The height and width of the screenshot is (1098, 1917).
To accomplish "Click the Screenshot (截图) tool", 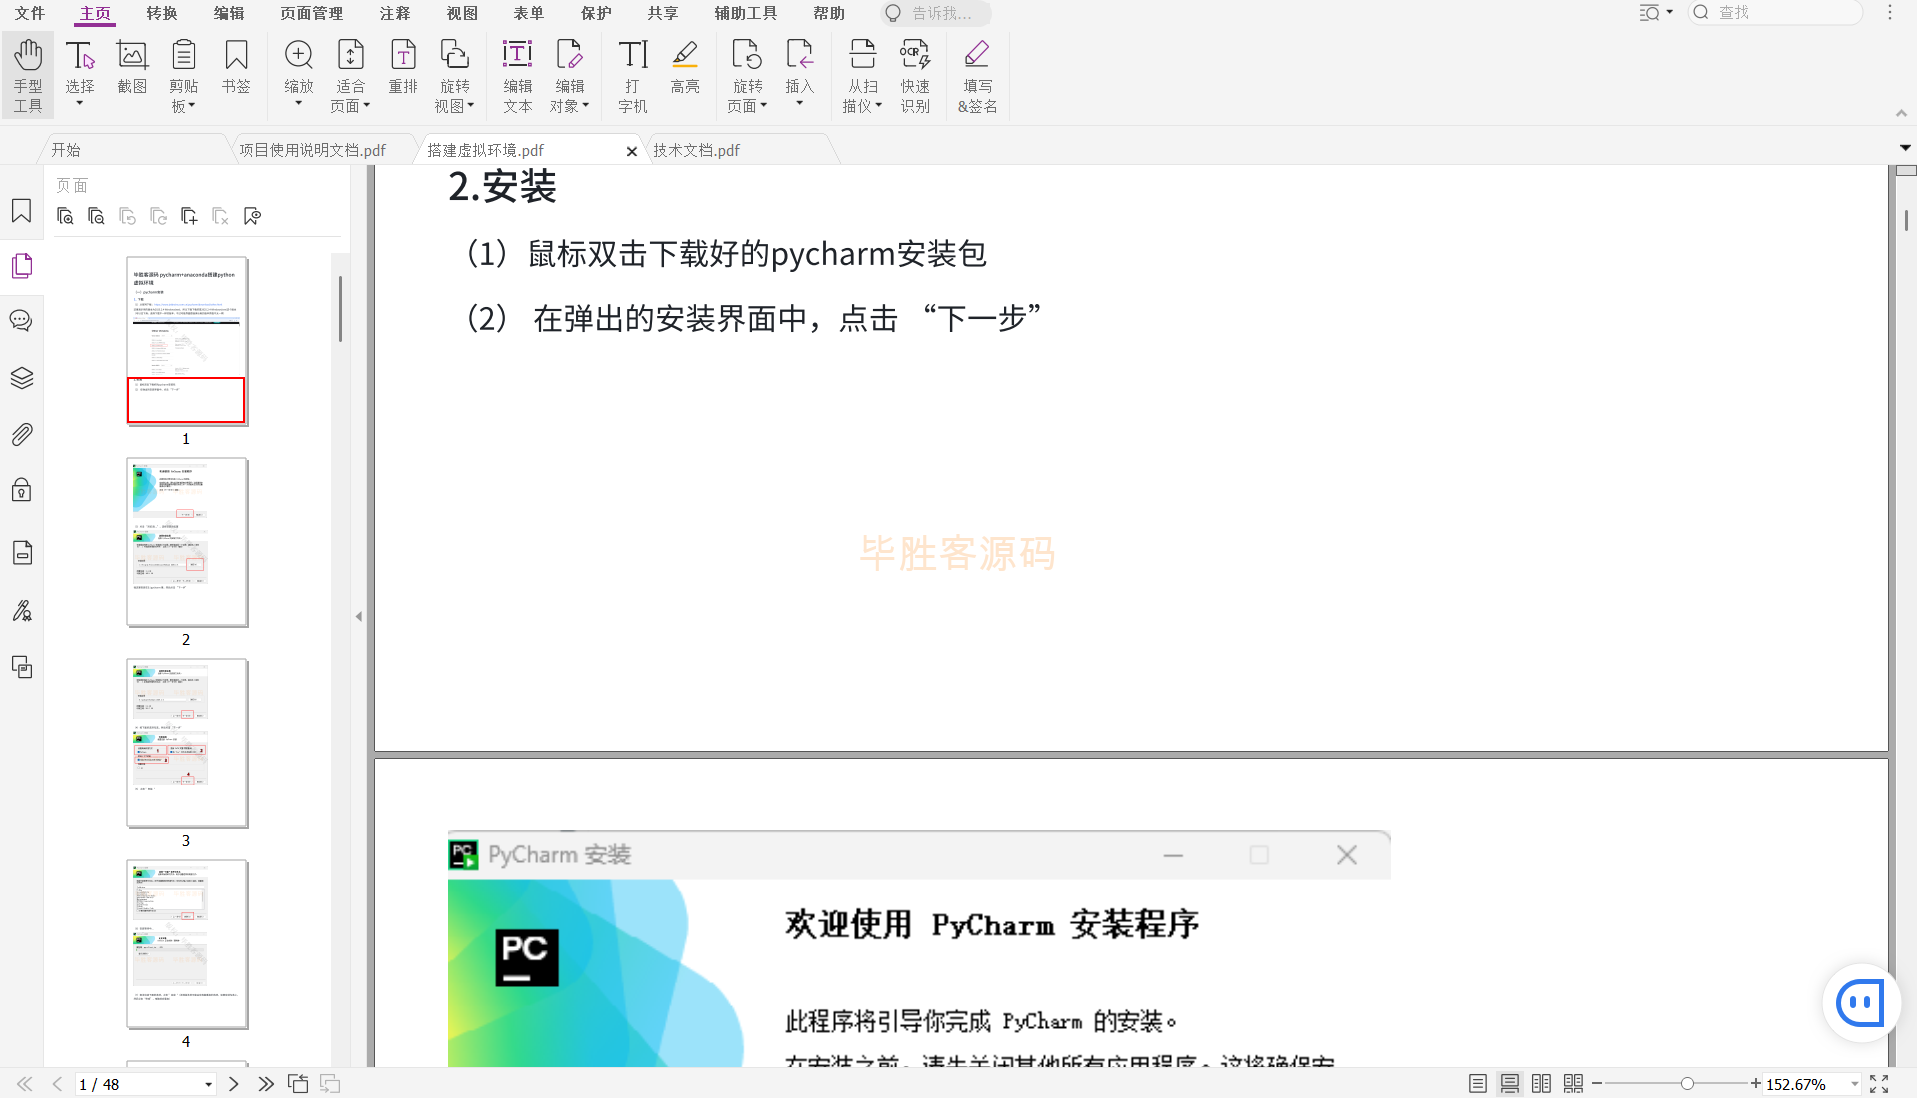I will (132, 66).
